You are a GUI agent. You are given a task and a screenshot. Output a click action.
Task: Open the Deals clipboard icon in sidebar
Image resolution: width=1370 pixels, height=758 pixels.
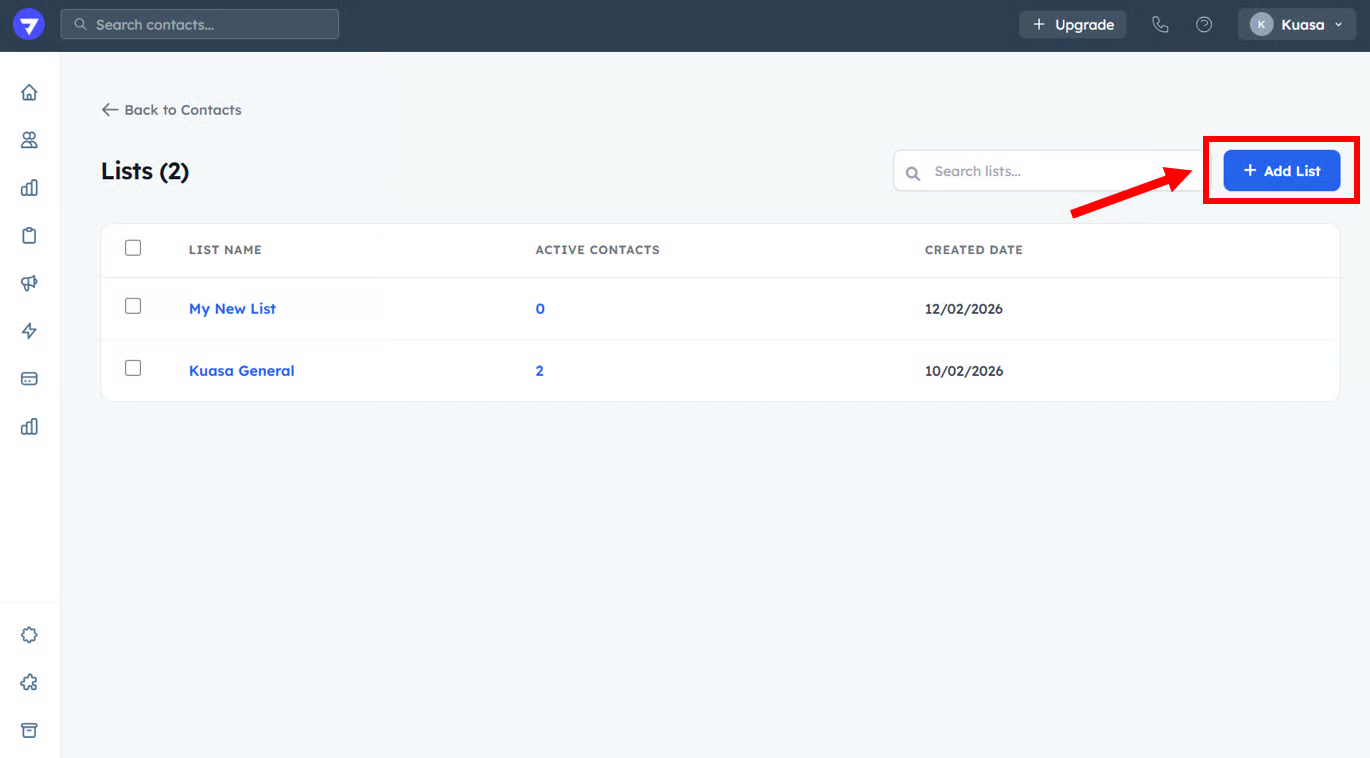click(29, 236)
